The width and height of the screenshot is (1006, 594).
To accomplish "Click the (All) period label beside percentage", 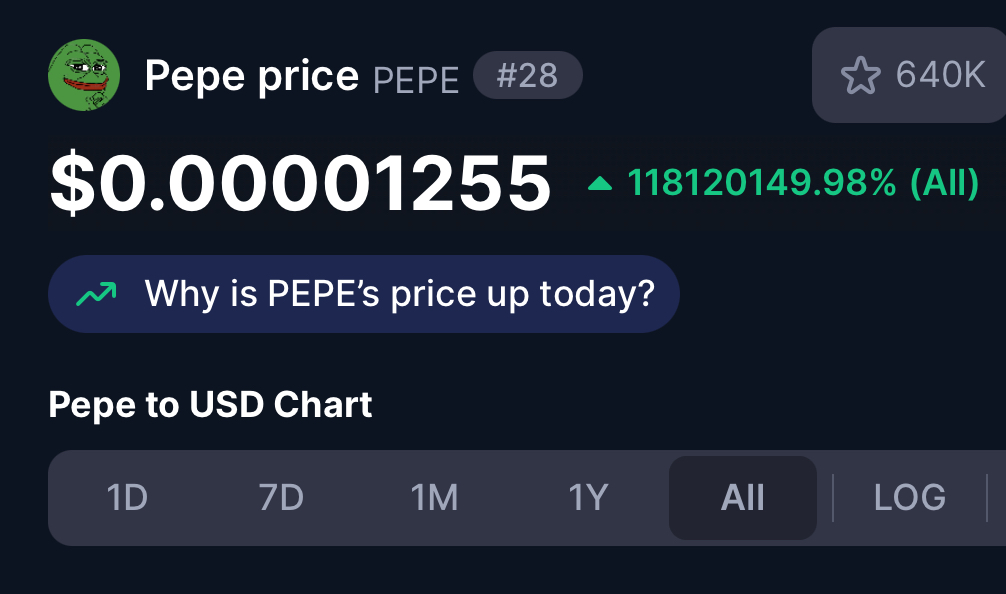I will click(x=944, y=183).
